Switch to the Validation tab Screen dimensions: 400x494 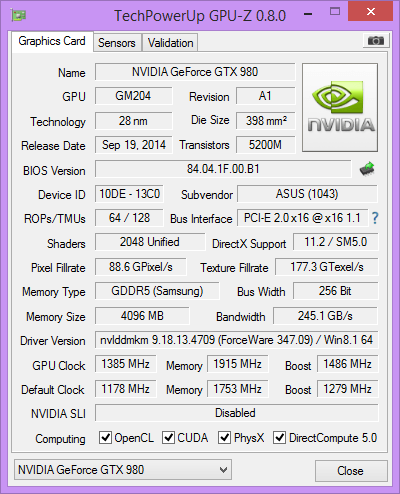click(170, 43)
